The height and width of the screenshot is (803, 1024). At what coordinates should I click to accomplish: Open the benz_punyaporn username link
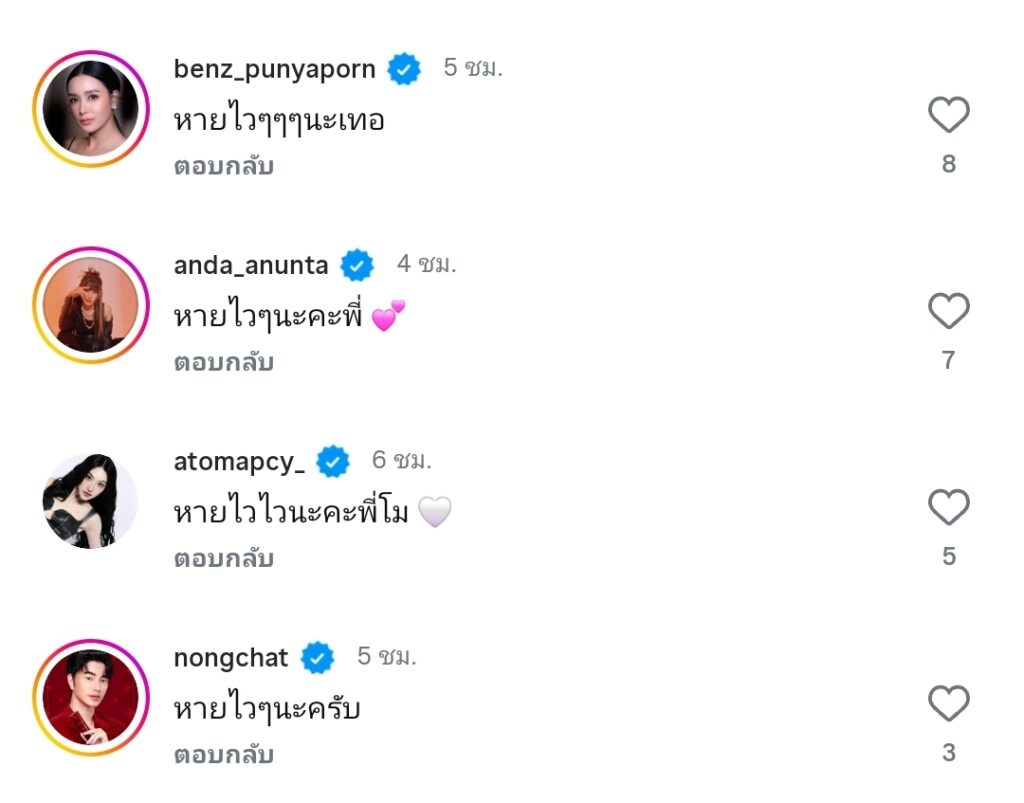[275, 69]
